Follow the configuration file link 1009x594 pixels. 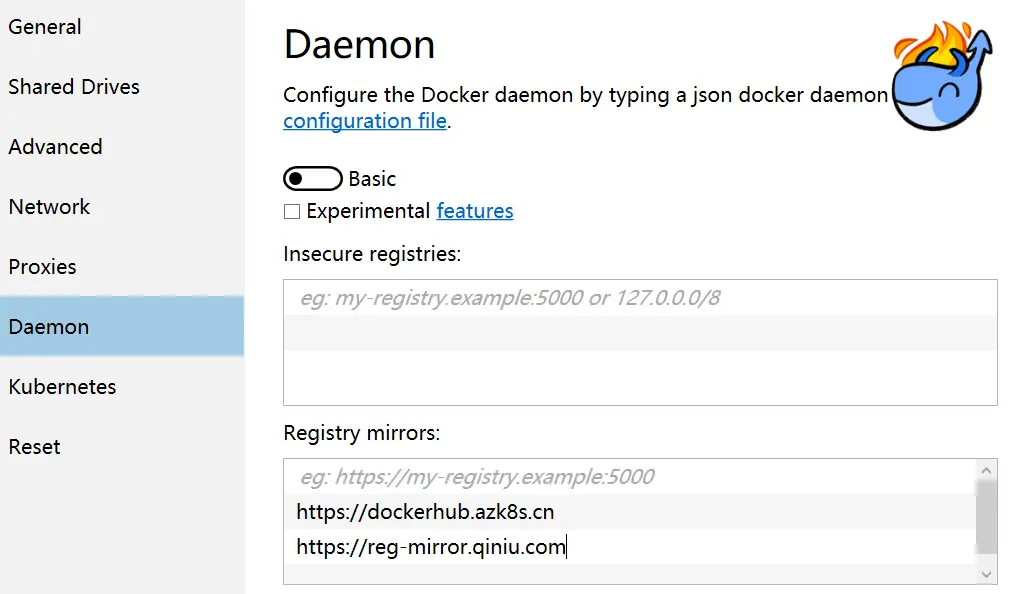pyautogui.click(x=365, y=121)
